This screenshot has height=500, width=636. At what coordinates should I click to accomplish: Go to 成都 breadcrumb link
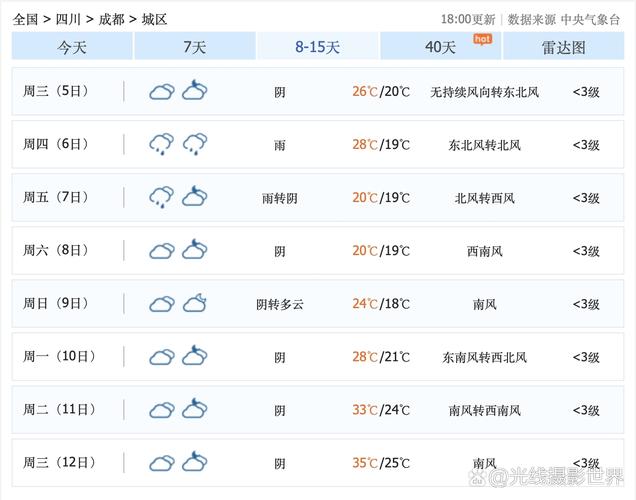(111, 19)
